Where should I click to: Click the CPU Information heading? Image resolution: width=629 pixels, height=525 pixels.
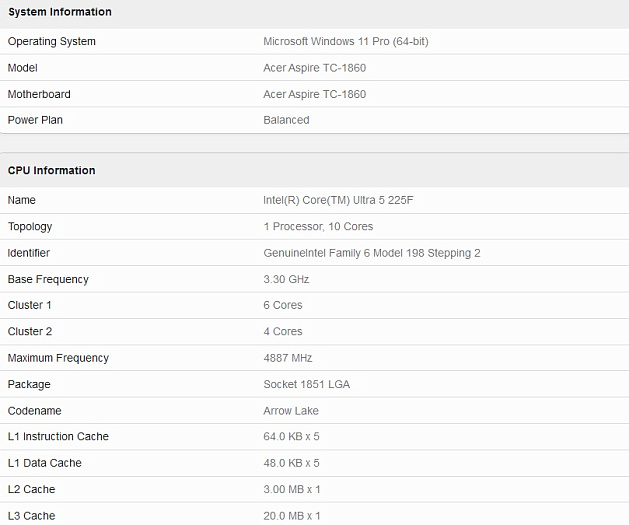click(51, 170)
